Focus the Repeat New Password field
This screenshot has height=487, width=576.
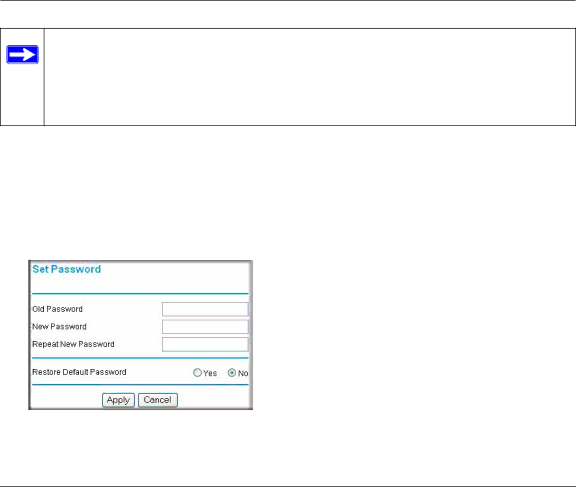(x=205, y=344)
